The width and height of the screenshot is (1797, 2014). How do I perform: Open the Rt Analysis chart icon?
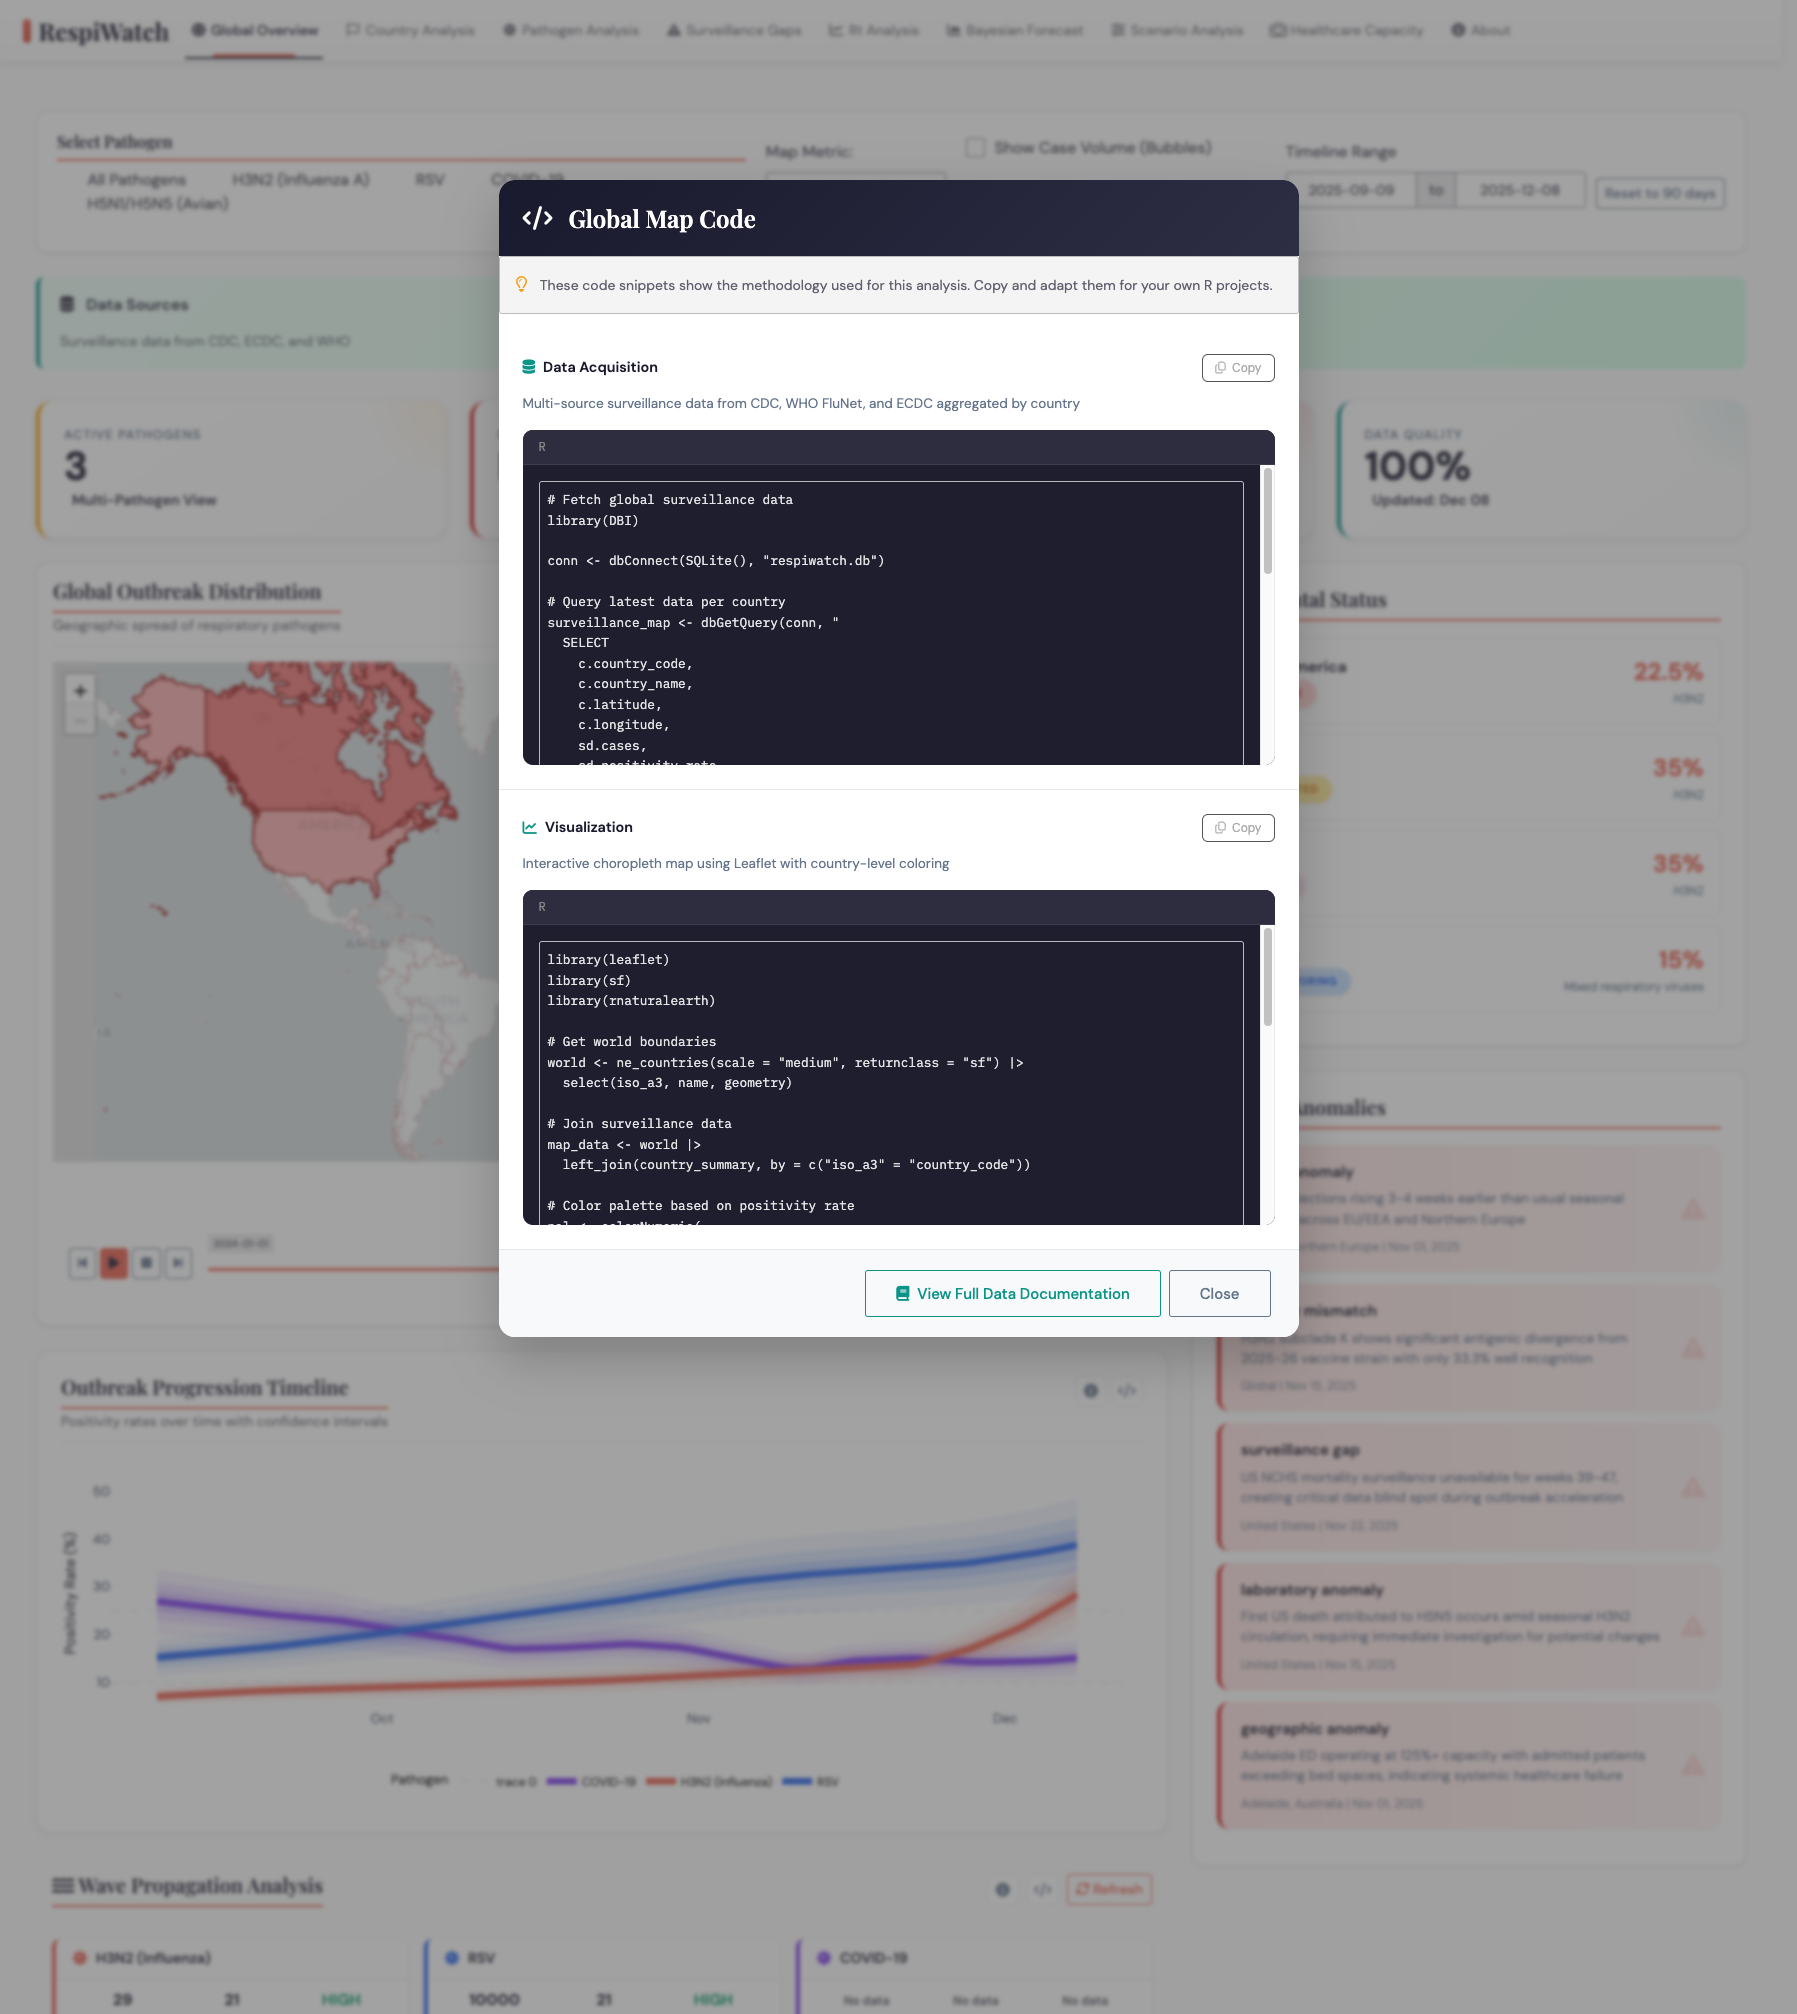tap(838, 30)
